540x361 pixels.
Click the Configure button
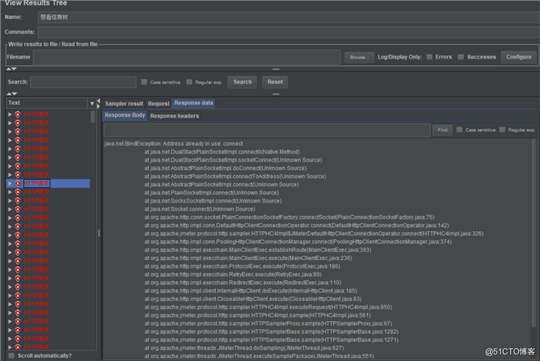pyautogui.click(x=519, y=57)
